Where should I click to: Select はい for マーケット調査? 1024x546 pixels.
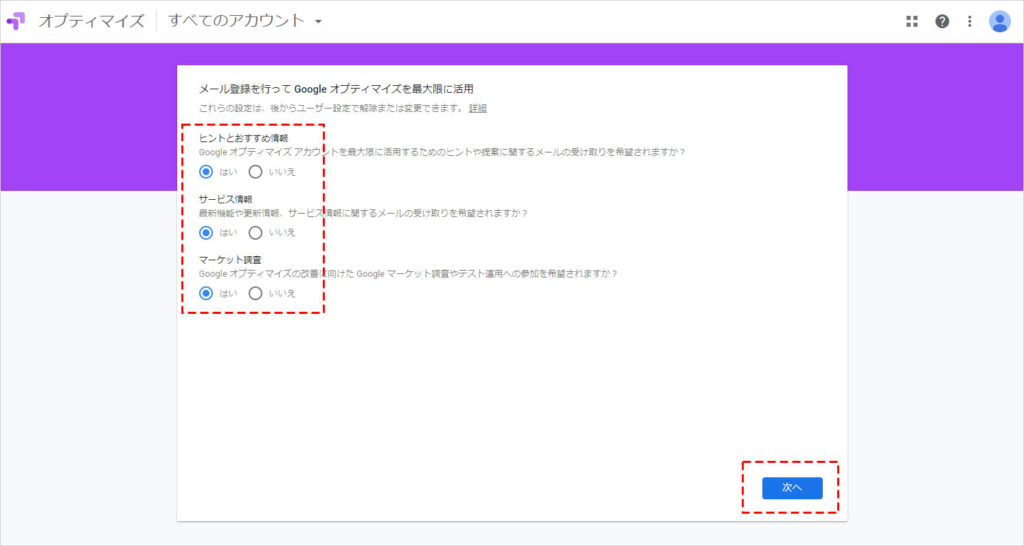[207, 294]
